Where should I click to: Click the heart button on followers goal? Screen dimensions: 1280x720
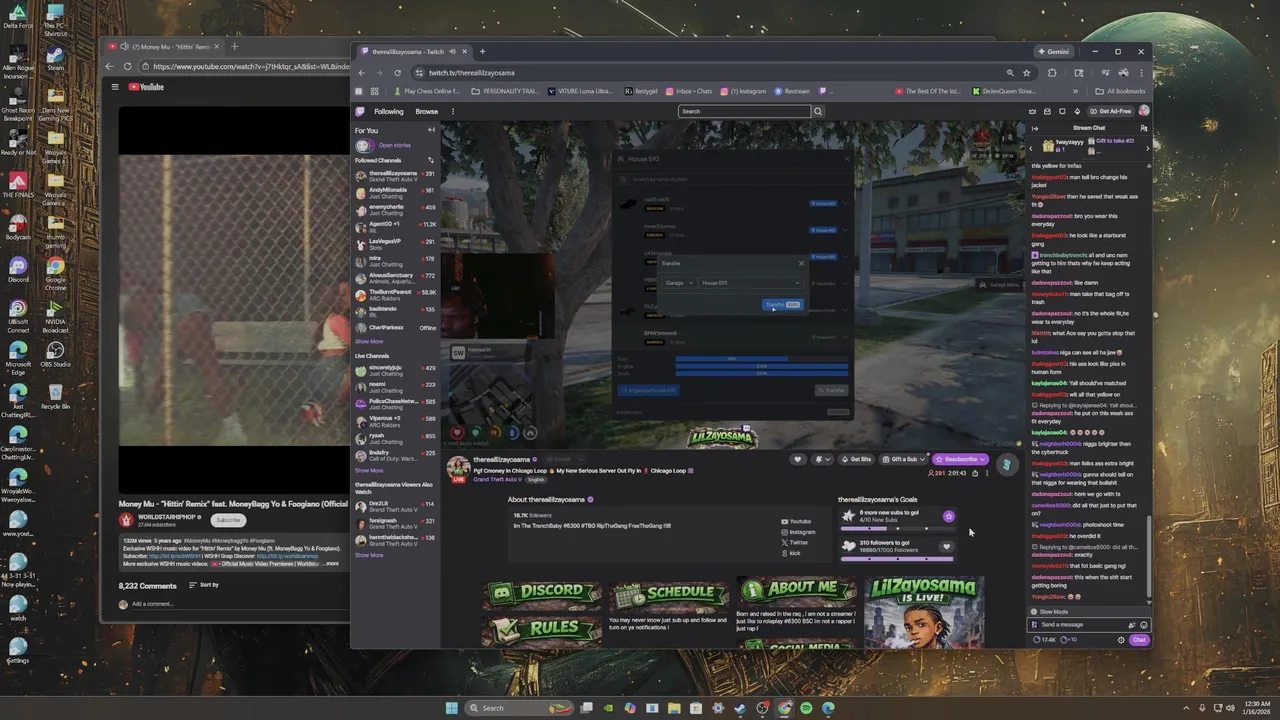[946, 547]
